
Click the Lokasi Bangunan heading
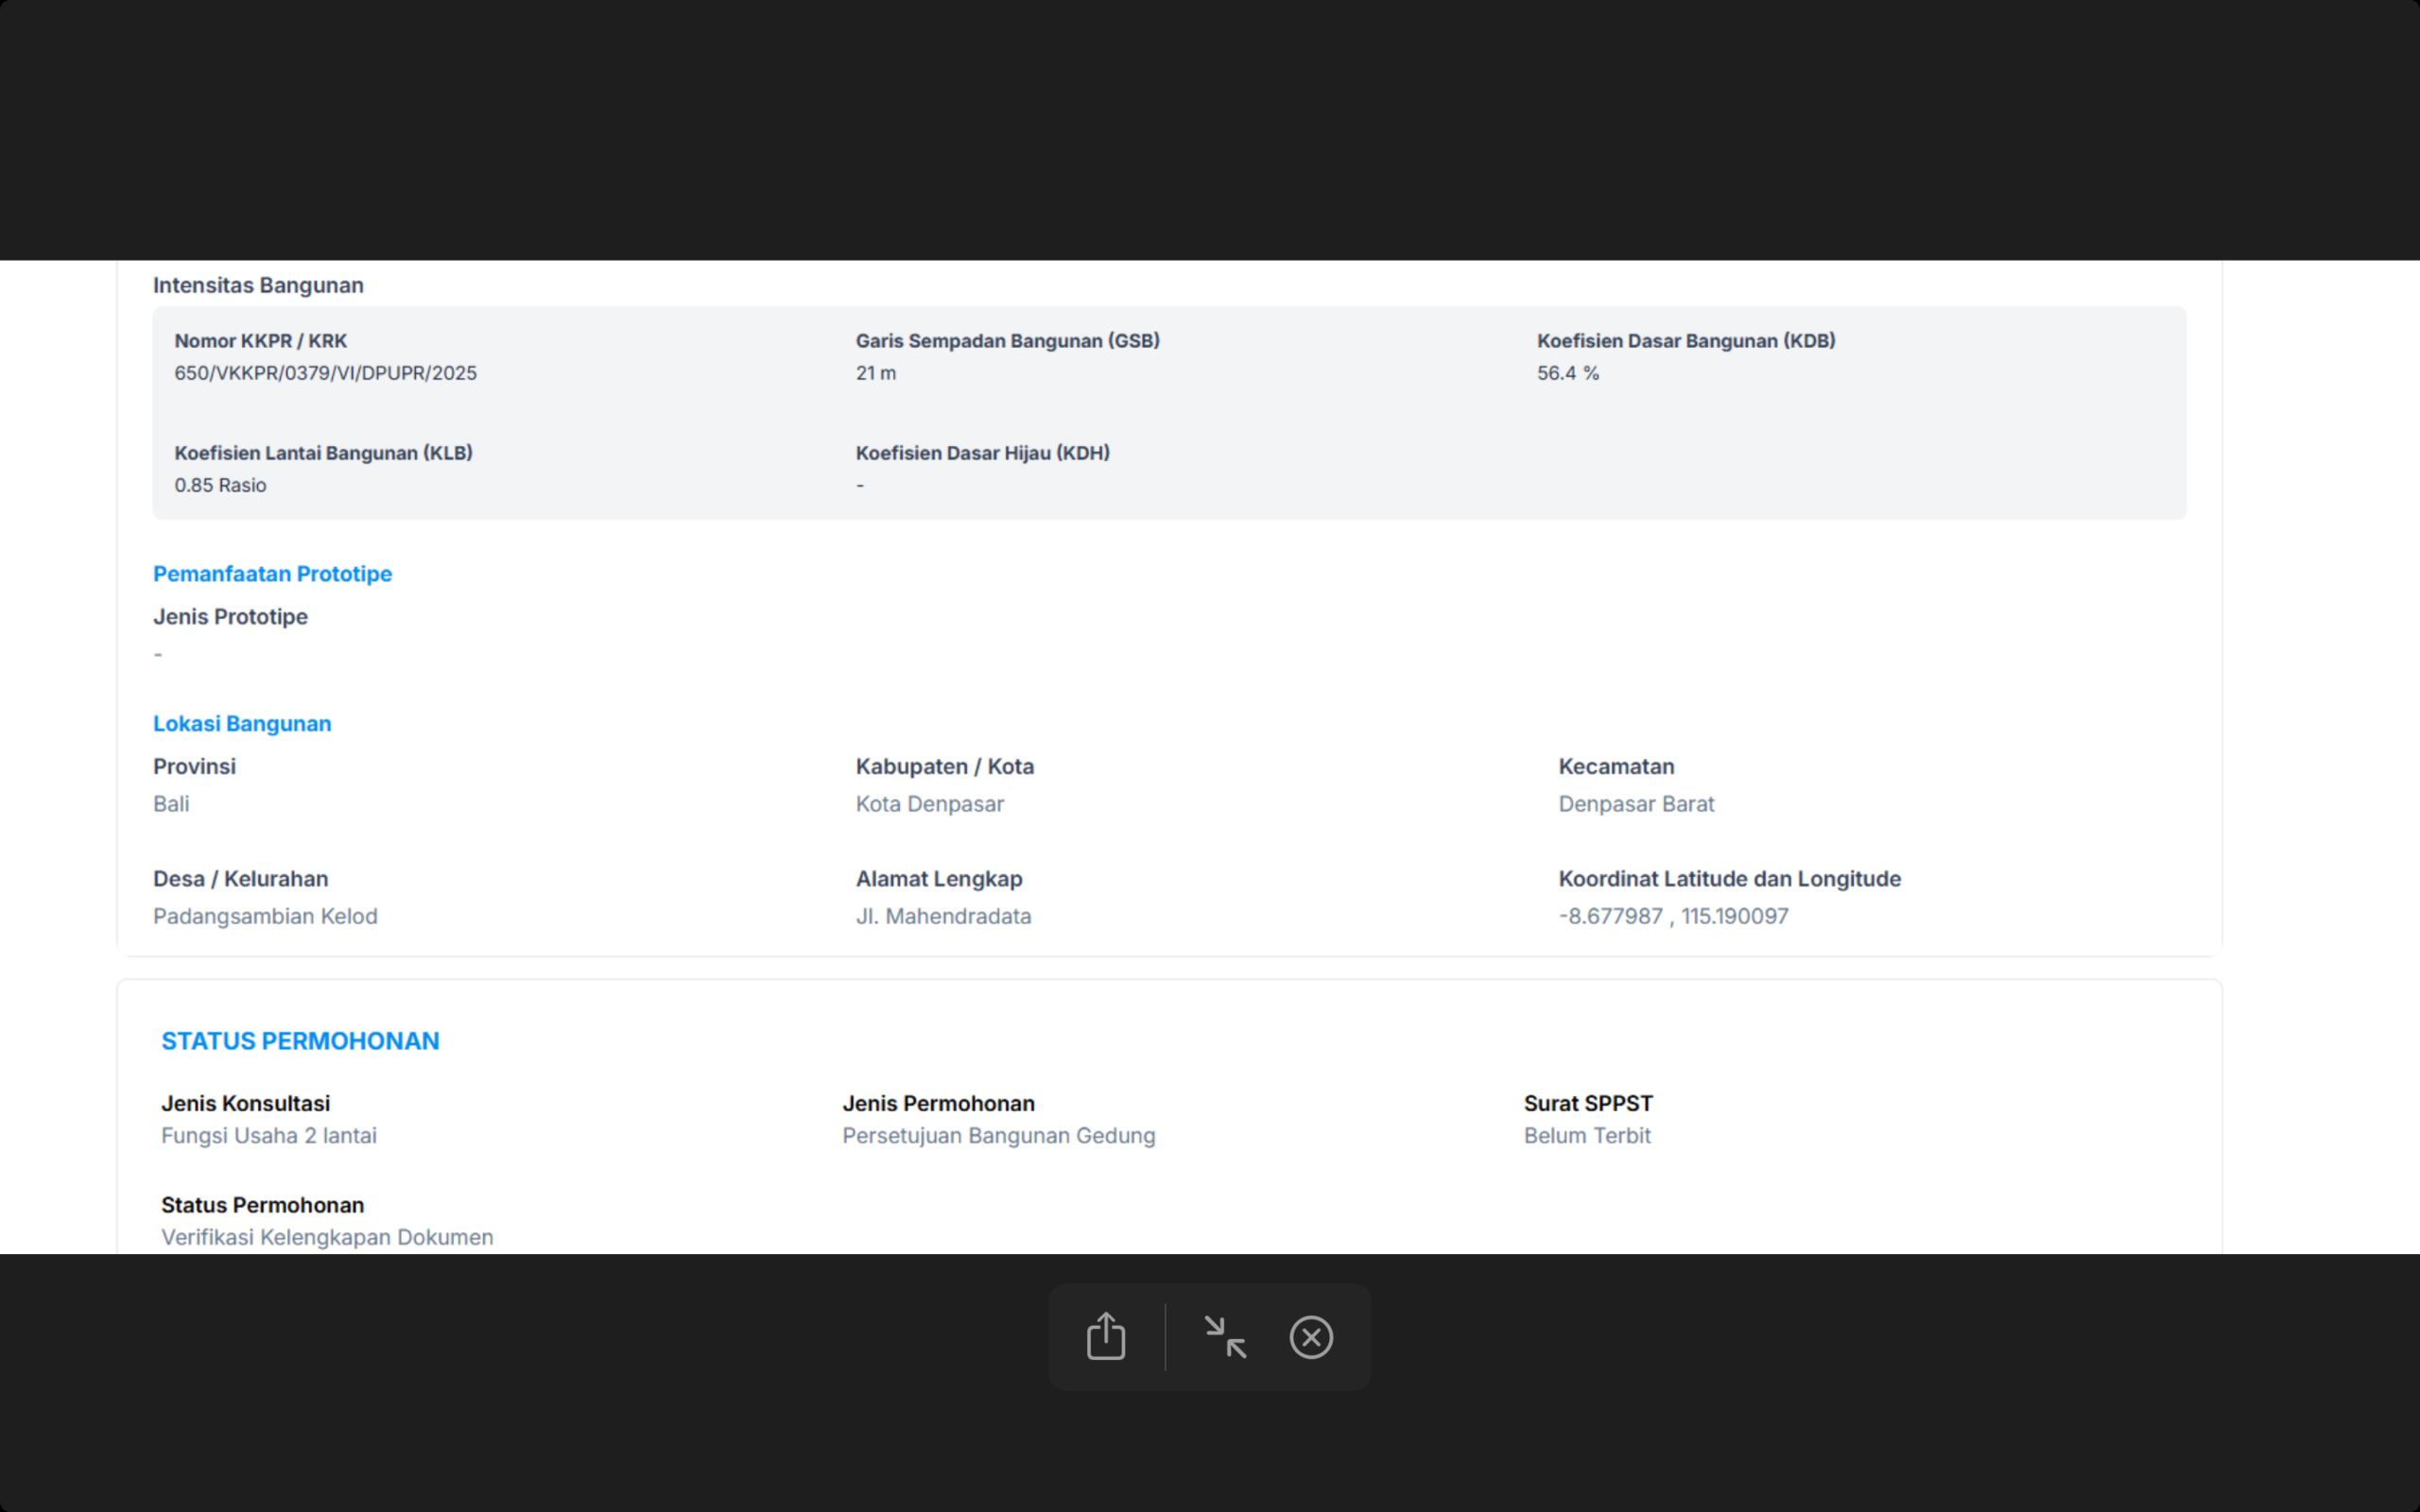pos(242,724)
